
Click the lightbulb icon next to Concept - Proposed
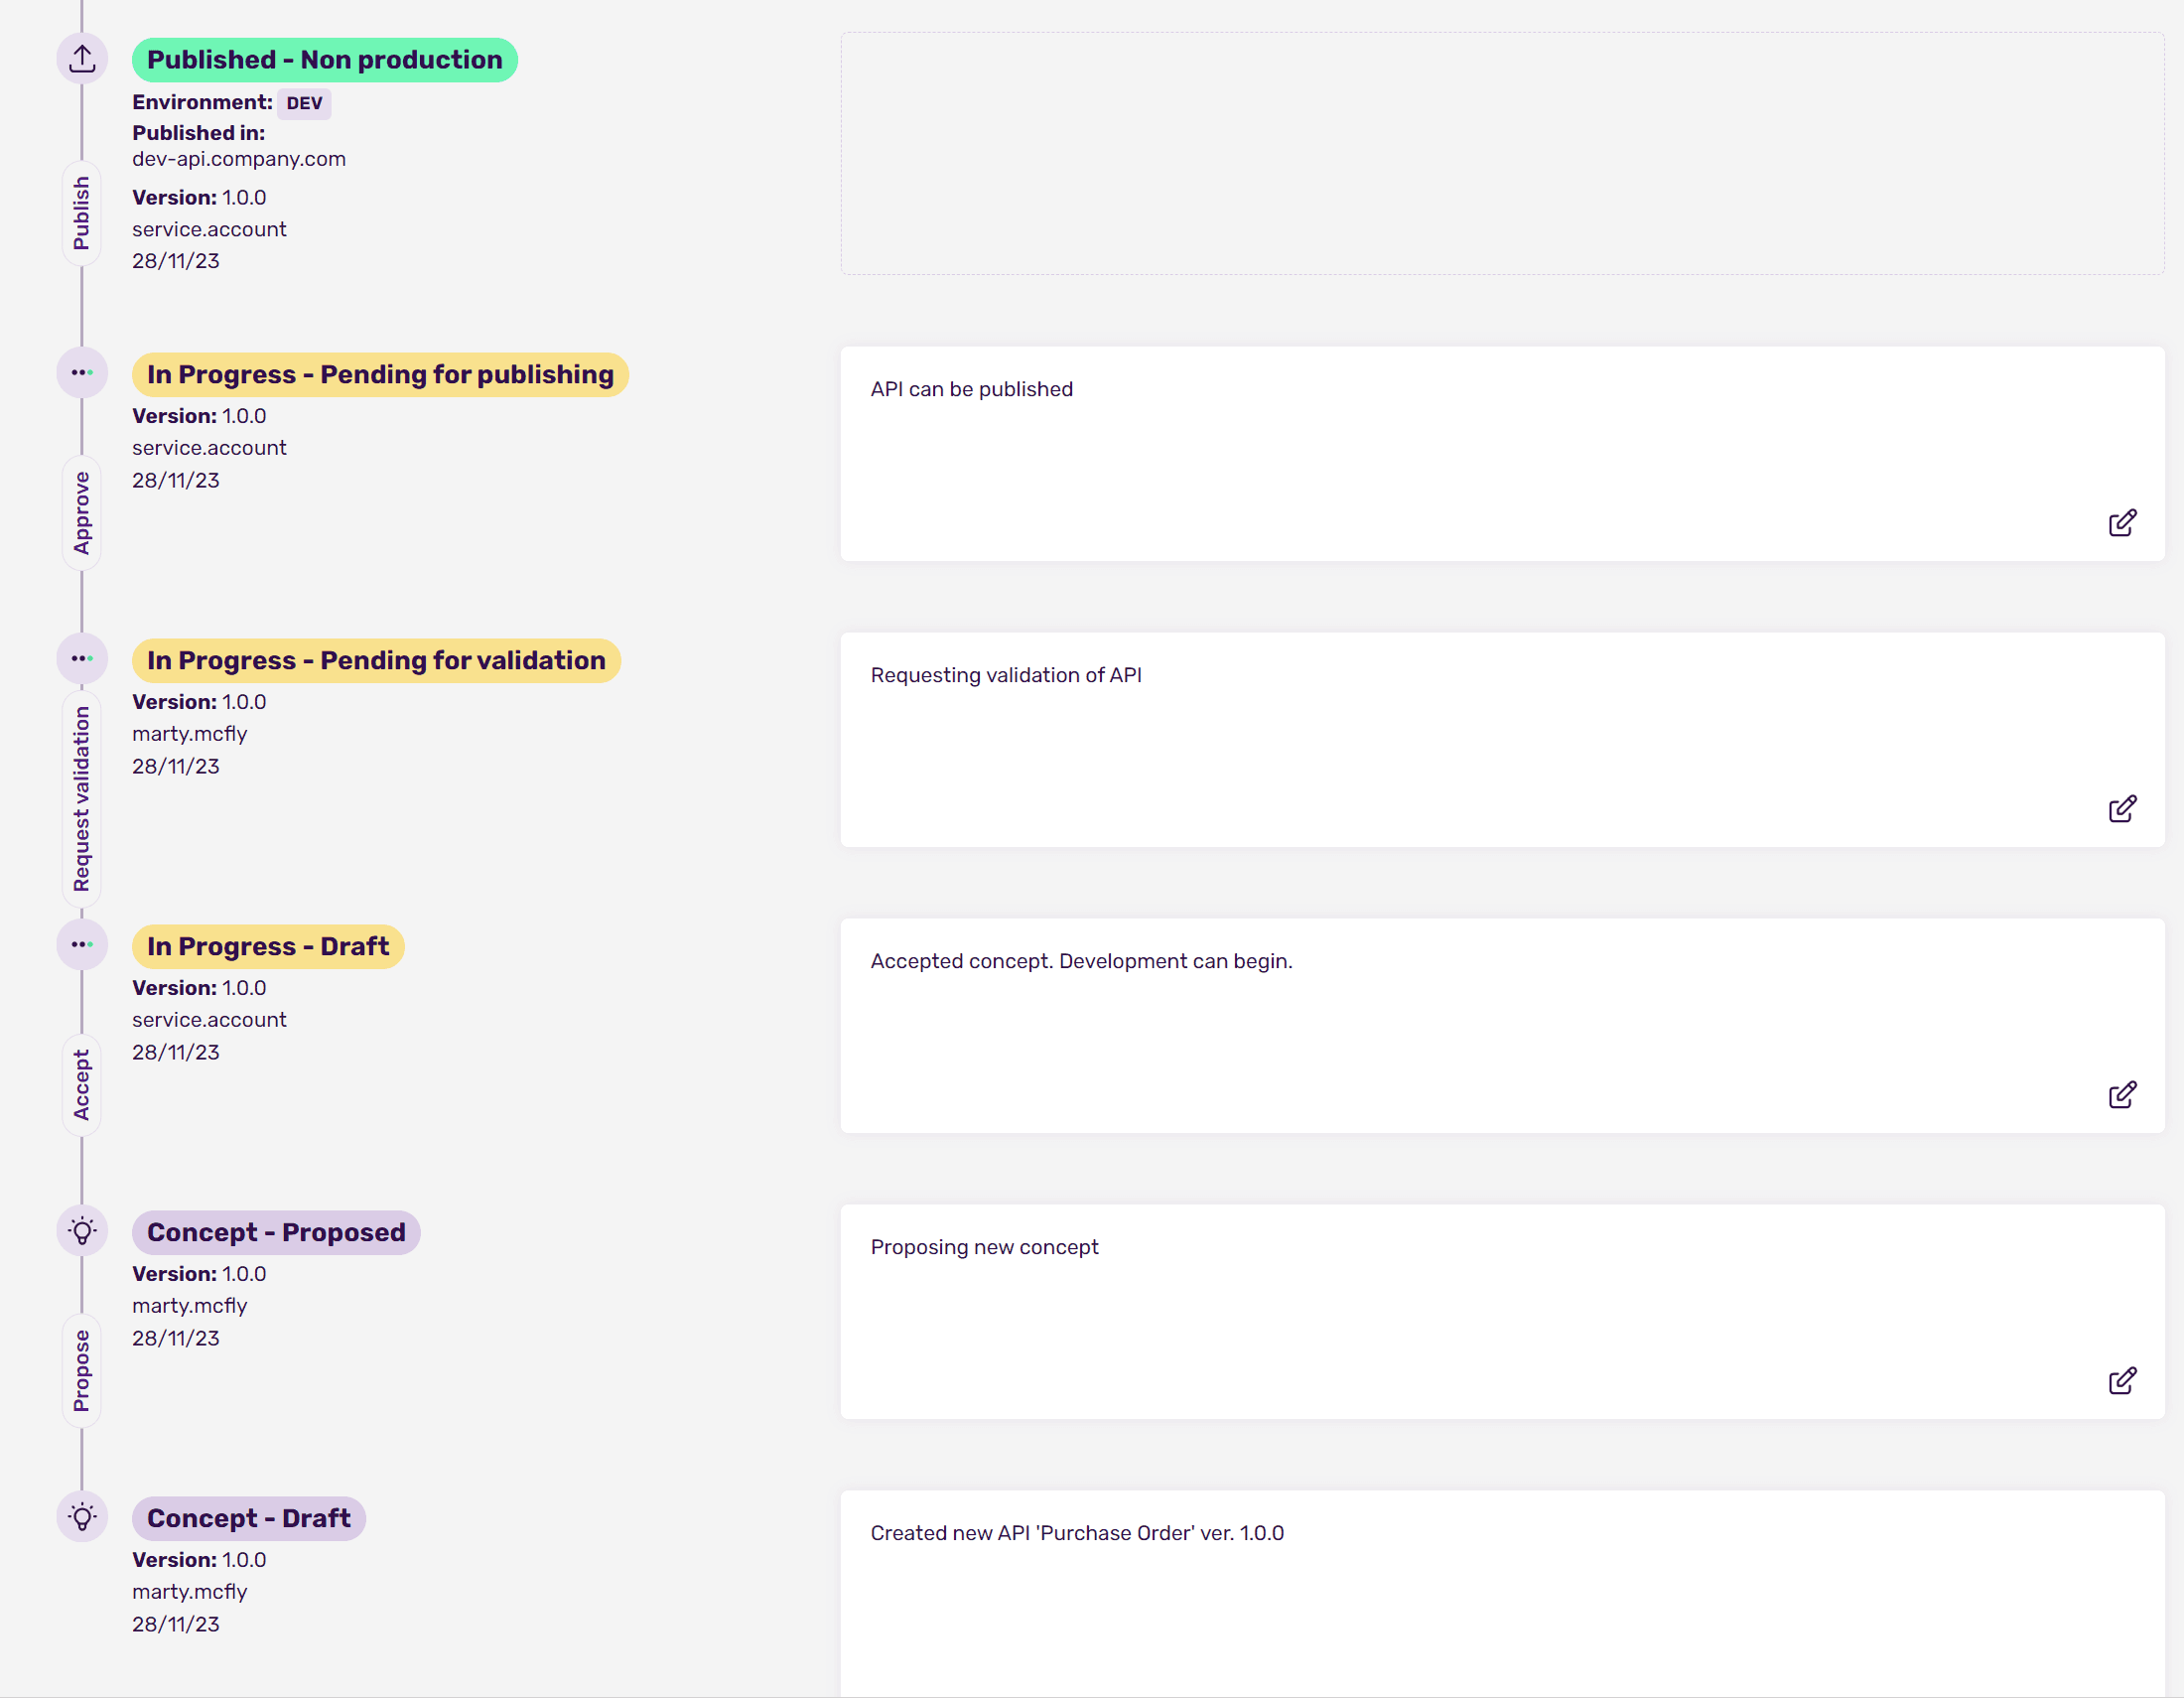(82, 1231)
